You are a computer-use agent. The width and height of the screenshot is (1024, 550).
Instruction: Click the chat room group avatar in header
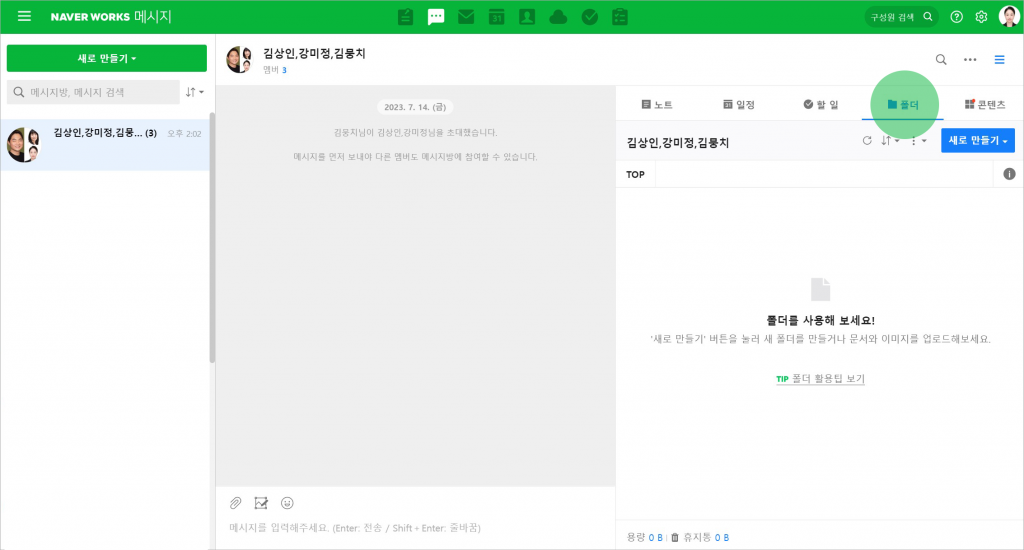(239, 59)
